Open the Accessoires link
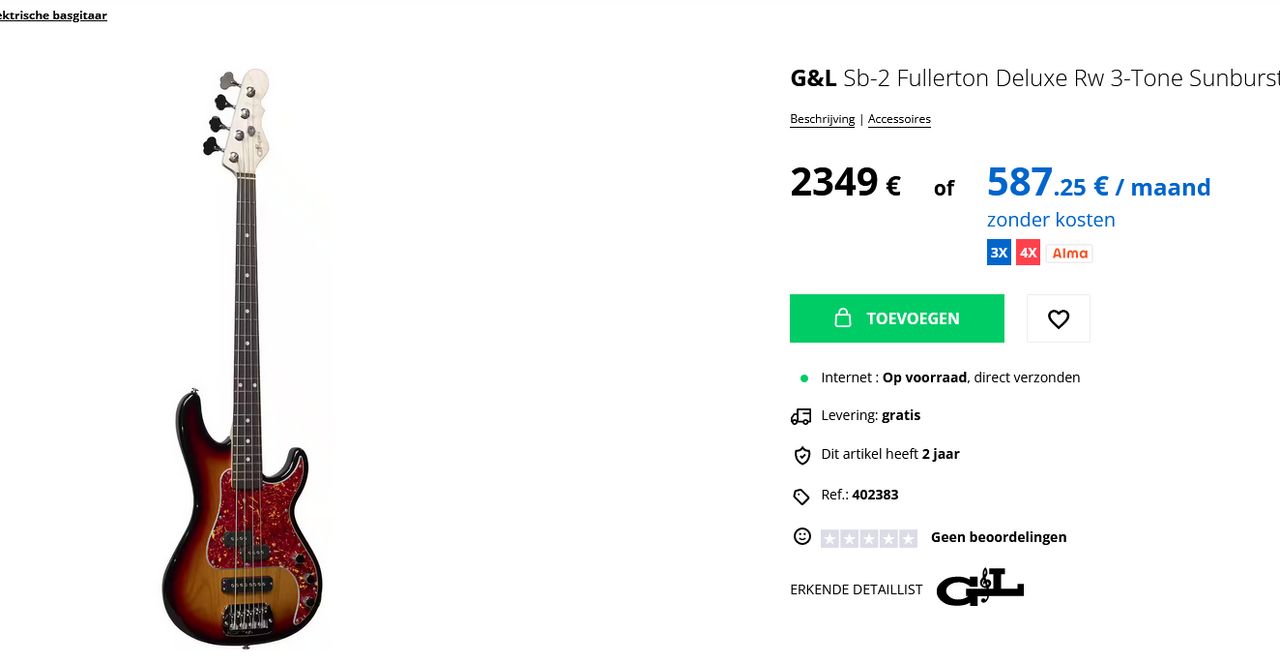This screenshot has width=1280, height=664. [899, 119]
